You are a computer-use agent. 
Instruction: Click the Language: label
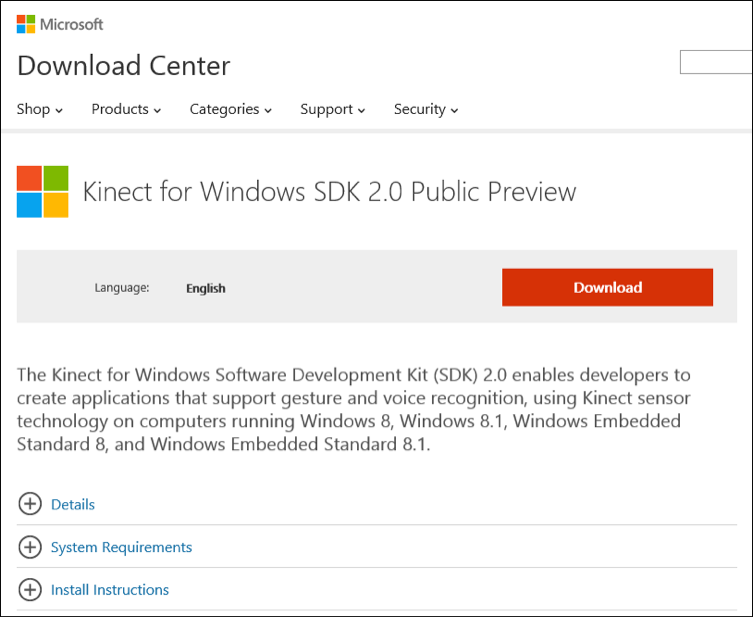pos(122,288)
